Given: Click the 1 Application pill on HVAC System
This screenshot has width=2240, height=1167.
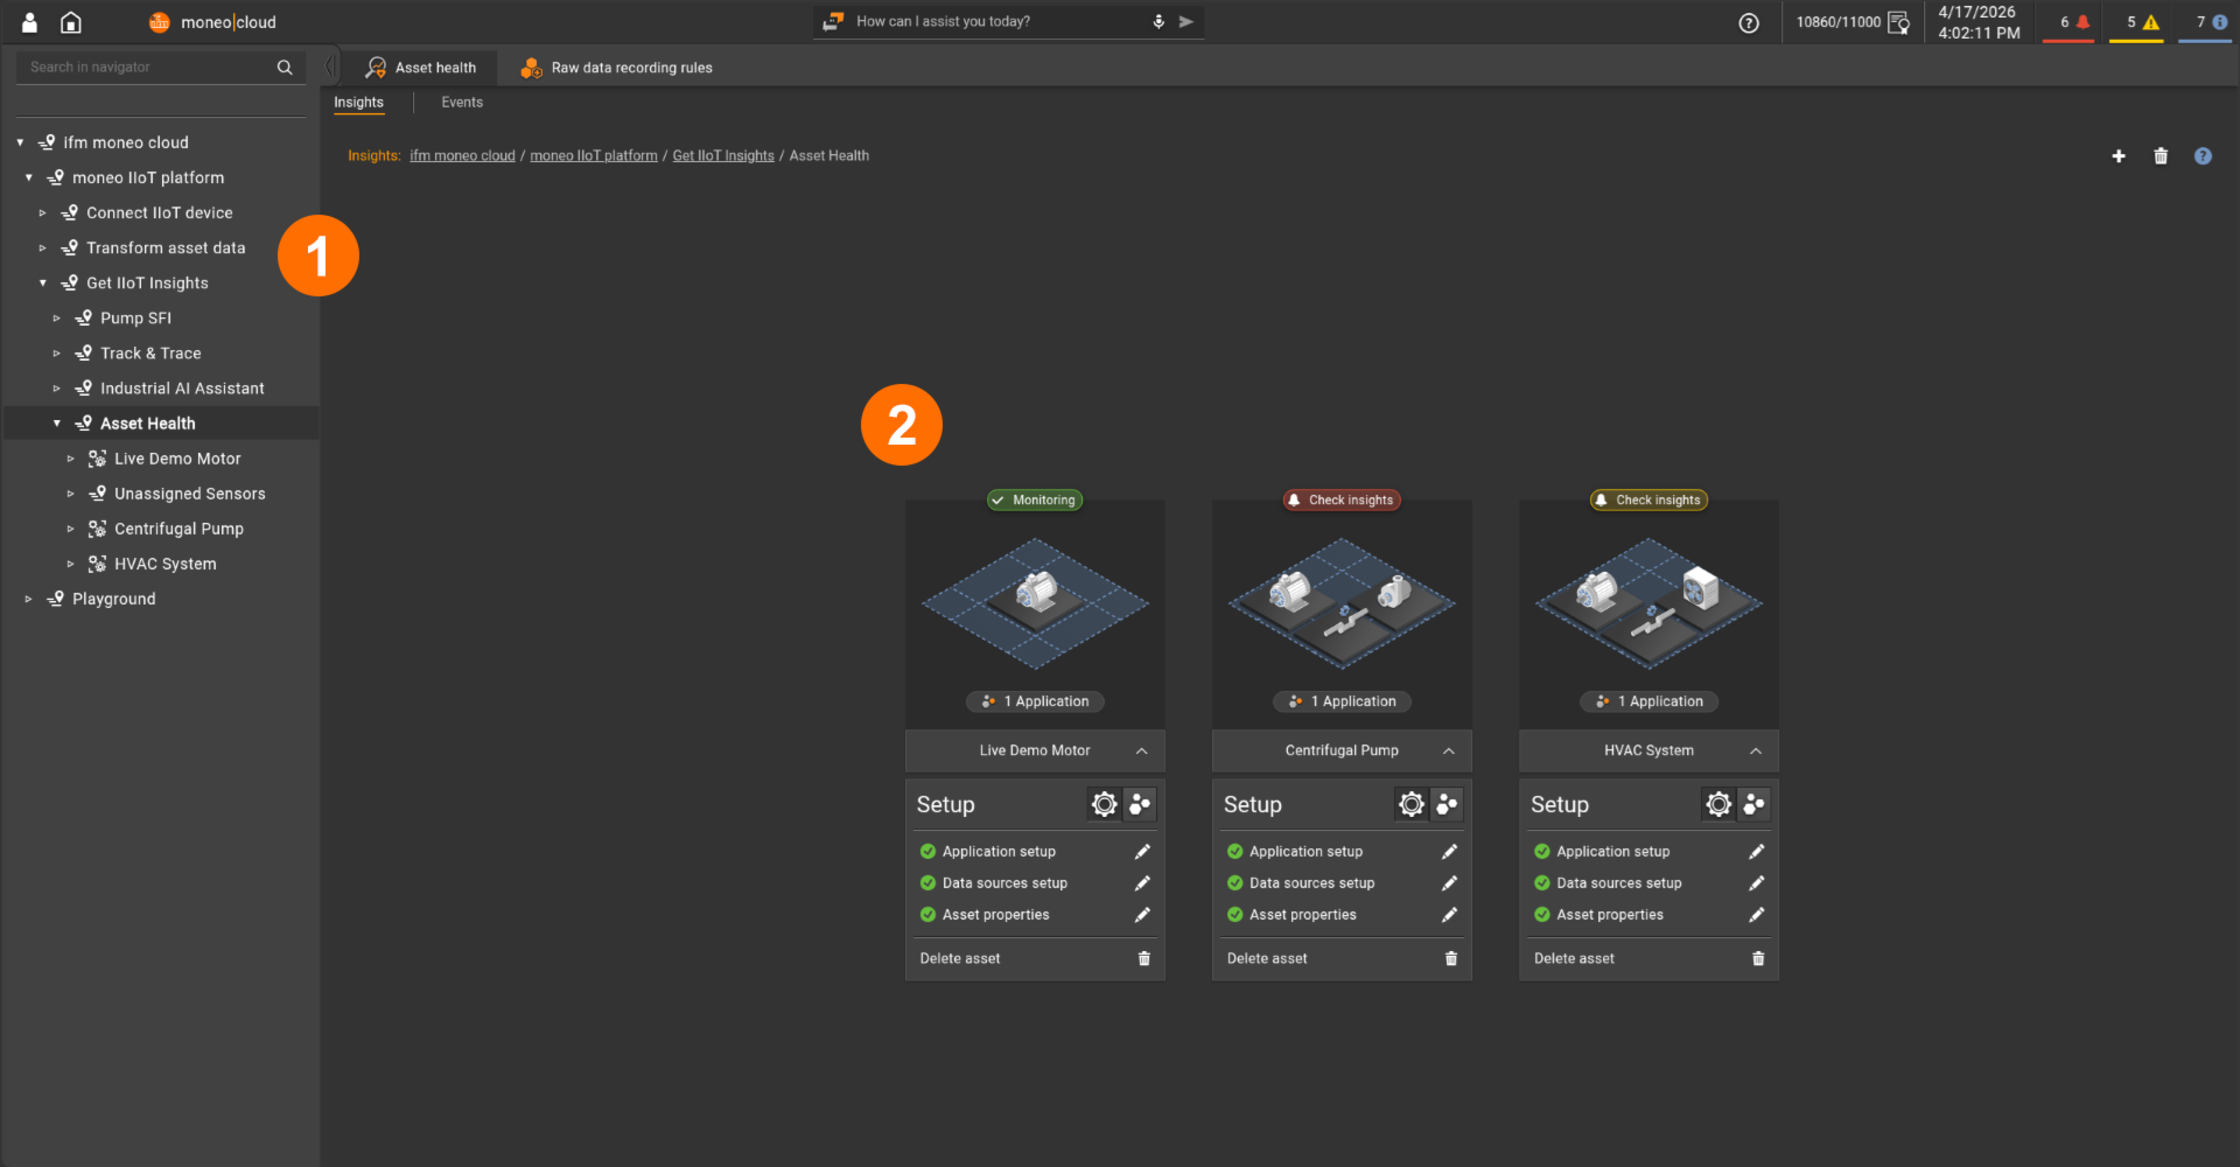Looking at the screenshot, I should (x=1649, y=701).
